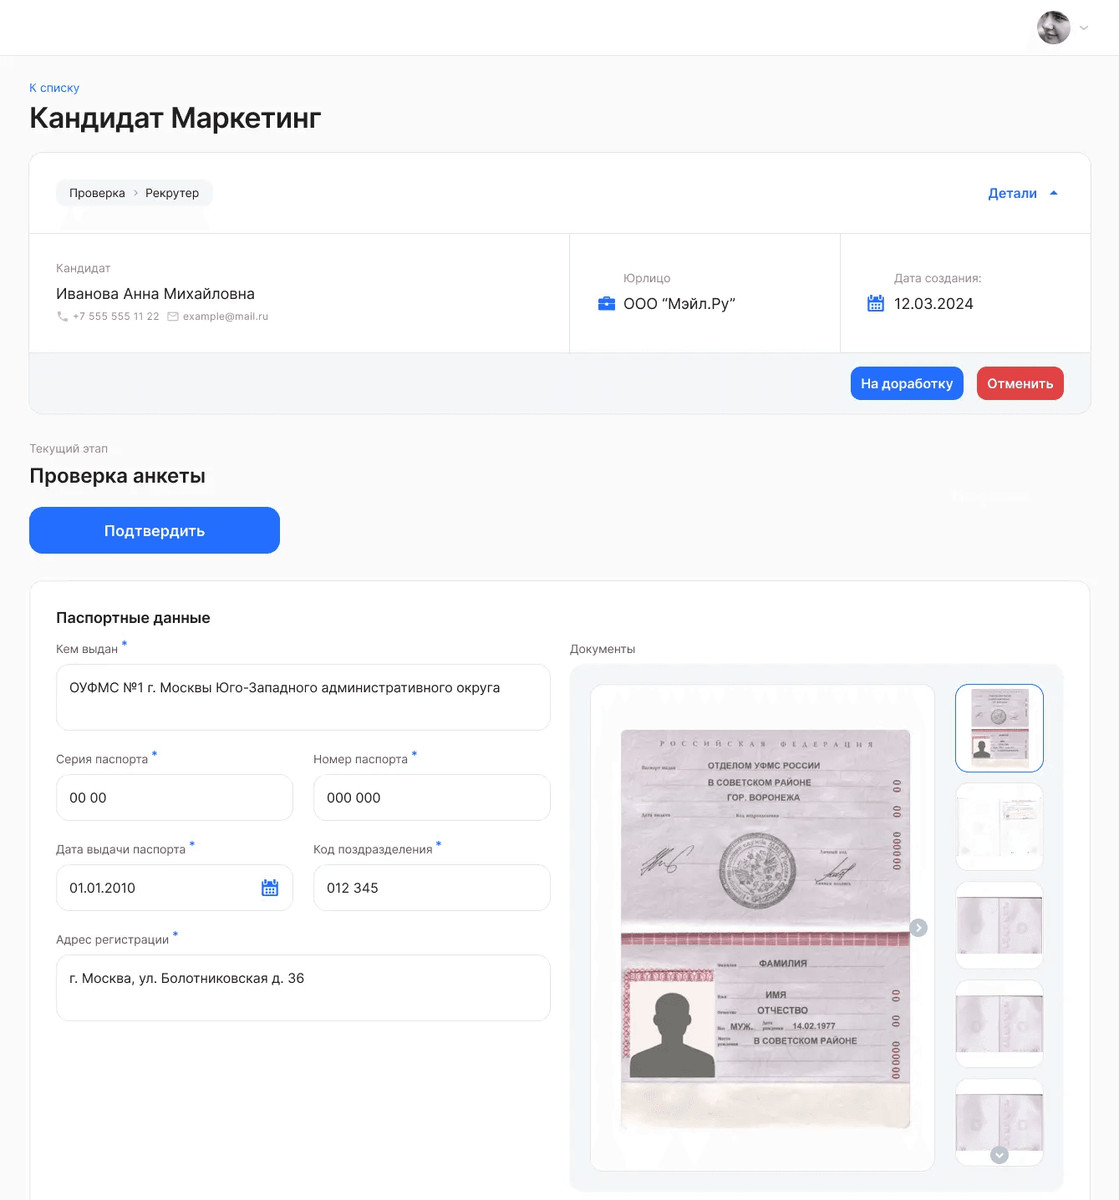The width and height of the screenshot is (1119, 1200).
Task: Show next document with right arrow
Action: pos(918,928)
